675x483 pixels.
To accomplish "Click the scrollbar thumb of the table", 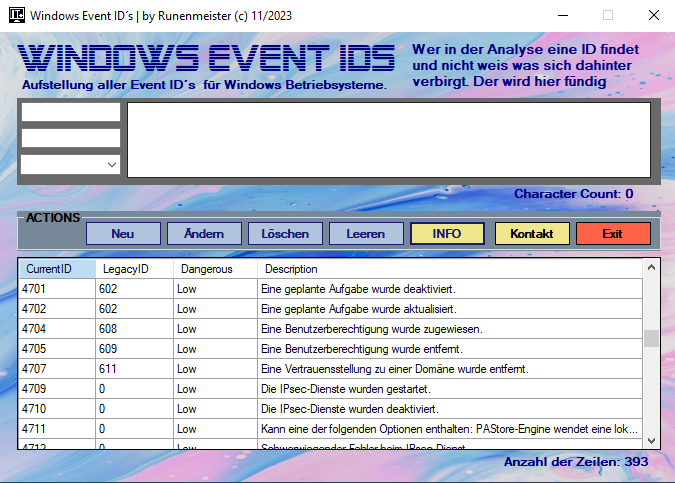I will click(x=651, y=338).
